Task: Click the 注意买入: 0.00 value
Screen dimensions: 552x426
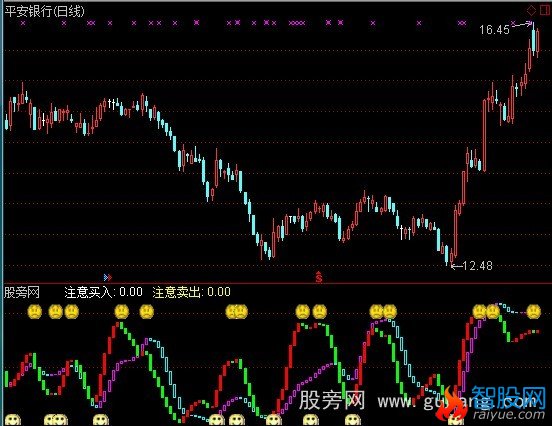Action: pyautogui.click(x=104, y=292)
